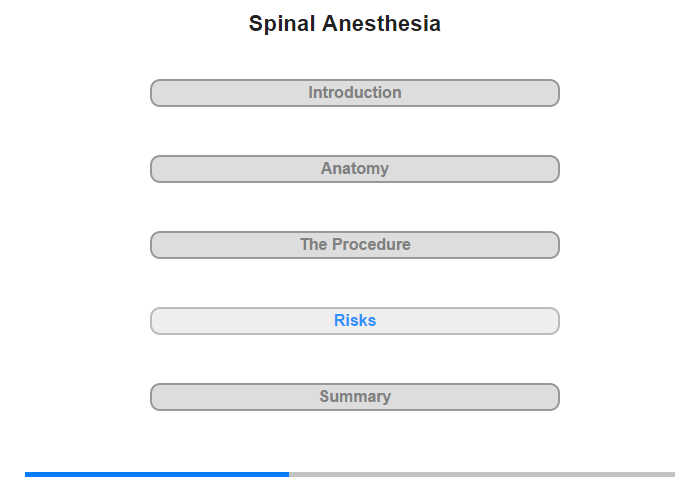Click the blue filled part of progress bar
Viewport: 700px width, 480px height.
click(x=157, y=474)
